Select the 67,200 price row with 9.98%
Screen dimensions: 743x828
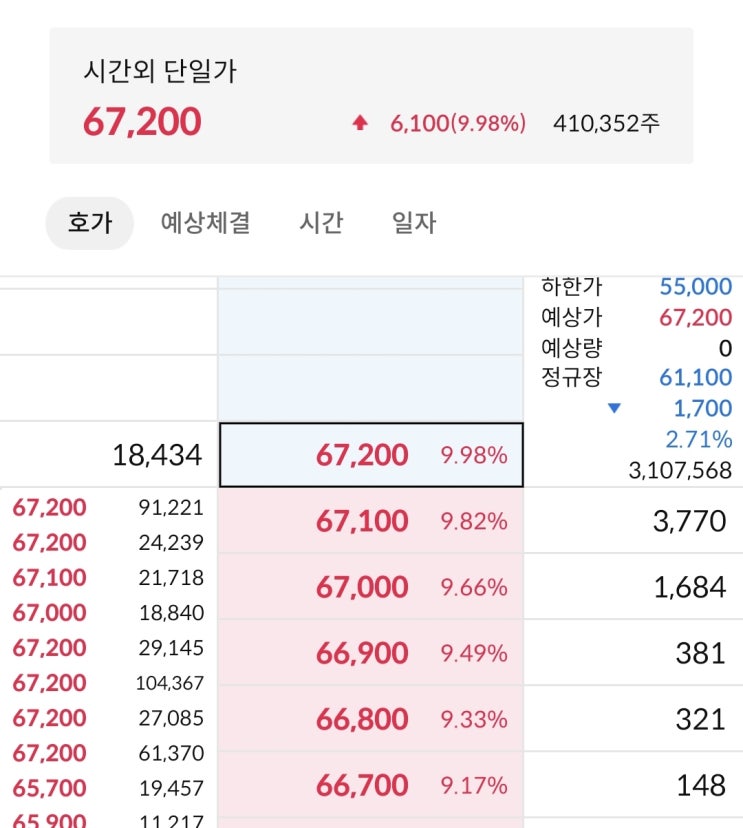(371, 455)
